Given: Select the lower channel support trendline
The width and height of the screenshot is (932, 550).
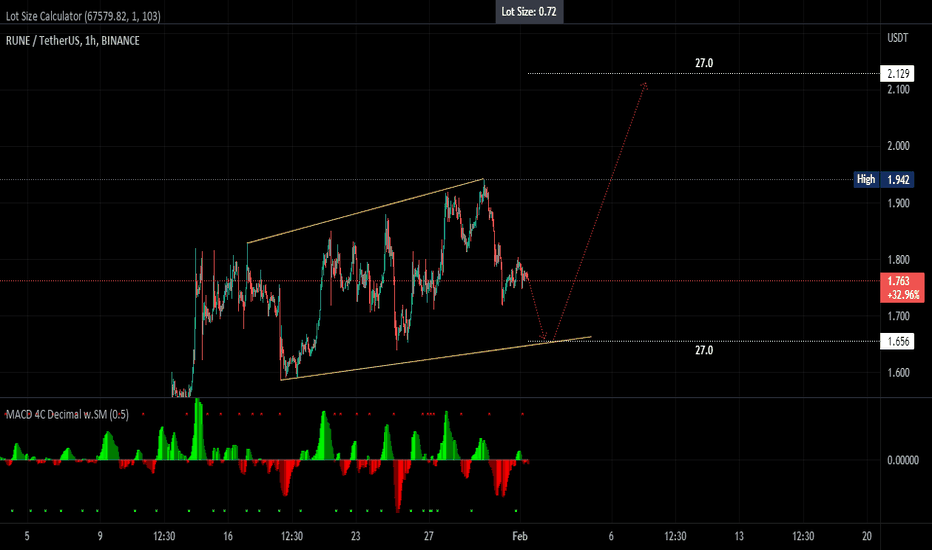Looking at the screenshot, I should tap(436, 359).
